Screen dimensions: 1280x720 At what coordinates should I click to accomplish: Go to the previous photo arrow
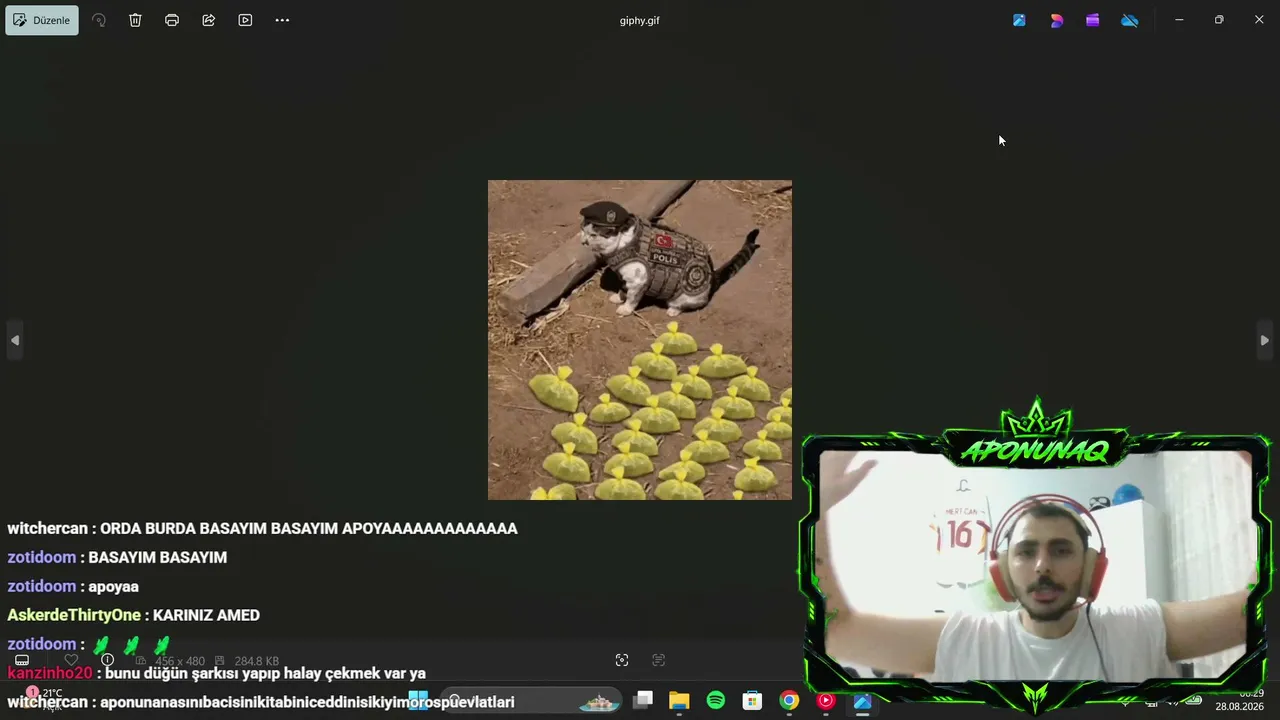(14, 340)
